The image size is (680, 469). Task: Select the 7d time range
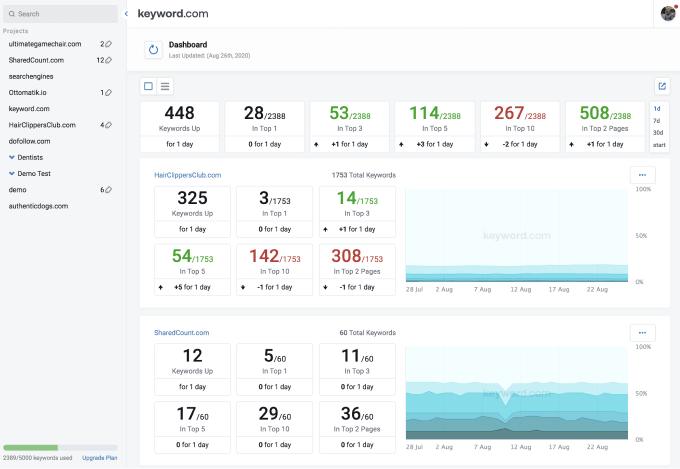(657, 120)
